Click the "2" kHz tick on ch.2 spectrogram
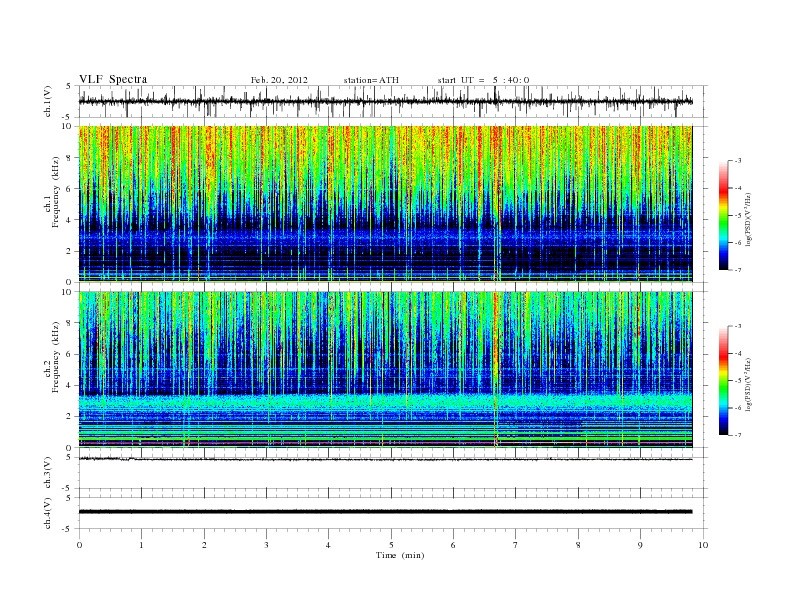792x612 pixels. (x=69, y=417)
